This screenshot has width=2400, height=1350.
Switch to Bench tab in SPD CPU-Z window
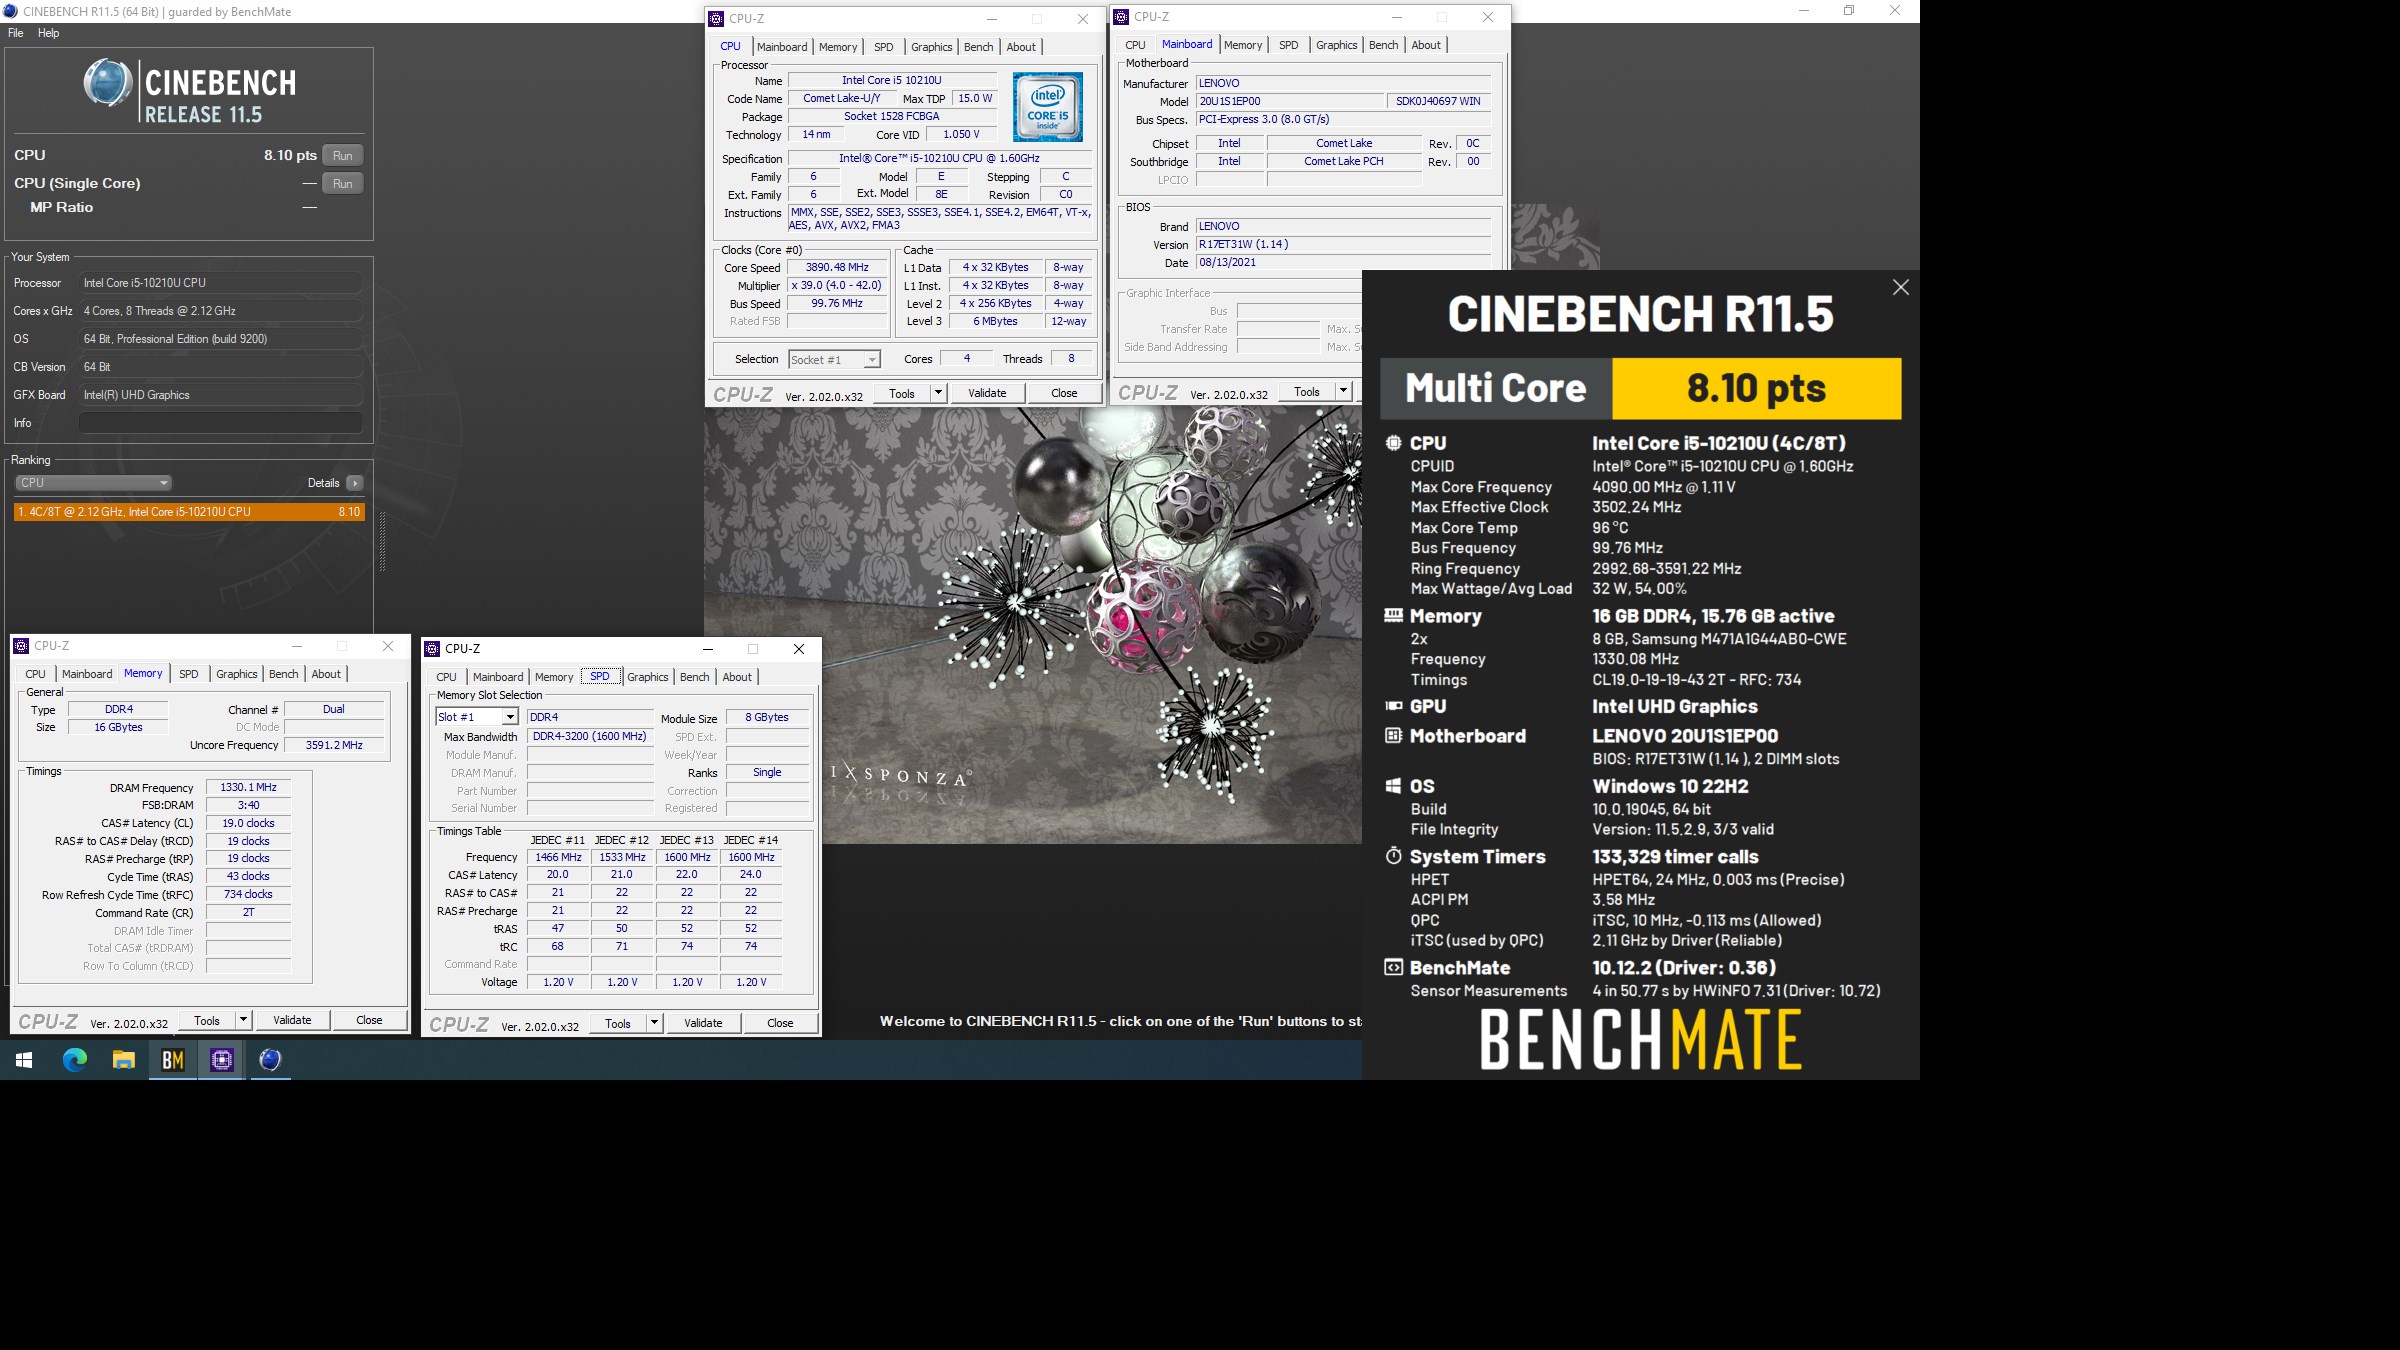pos(694,677)
